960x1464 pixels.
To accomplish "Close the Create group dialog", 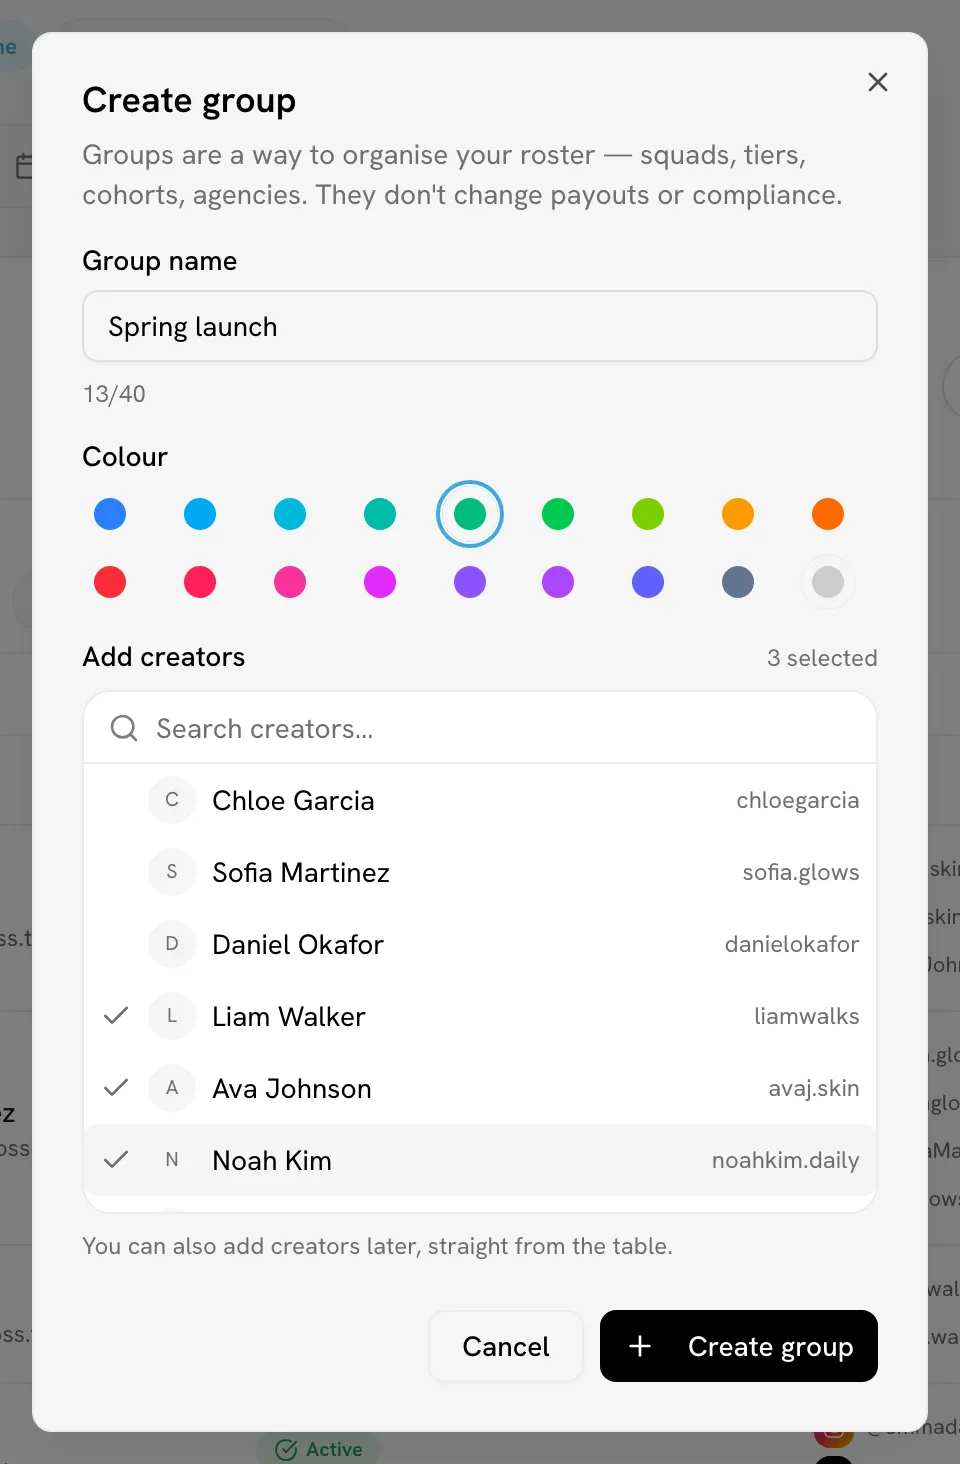I will click(878, 82).
